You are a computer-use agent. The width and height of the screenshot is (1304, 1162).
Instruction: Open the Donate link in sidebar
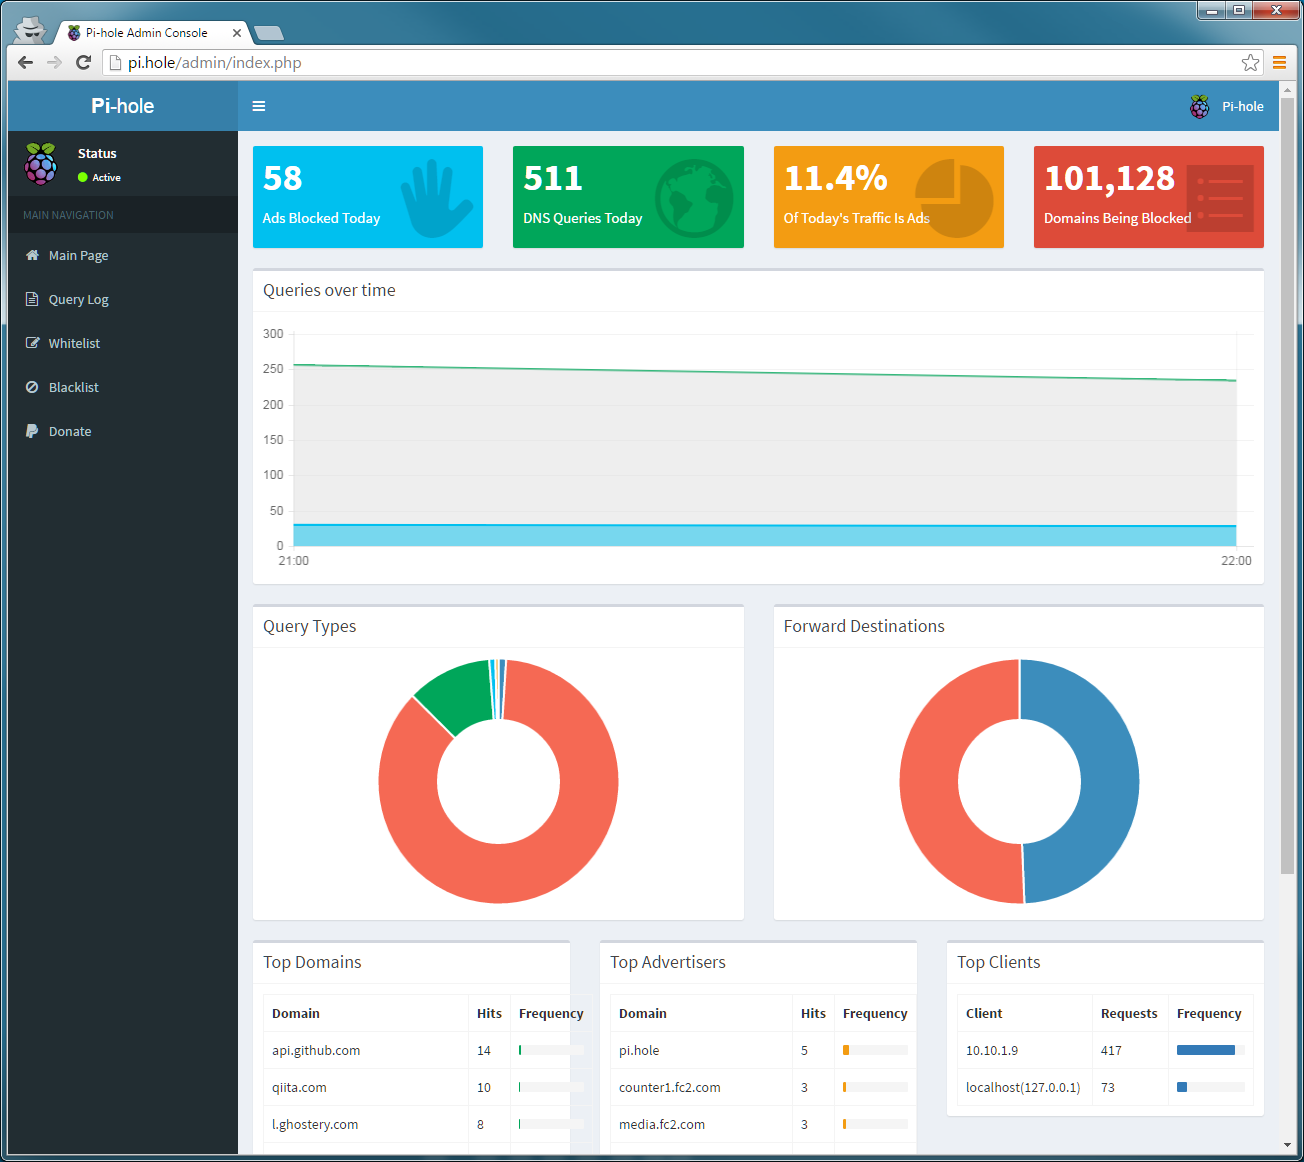click(123, 431)
